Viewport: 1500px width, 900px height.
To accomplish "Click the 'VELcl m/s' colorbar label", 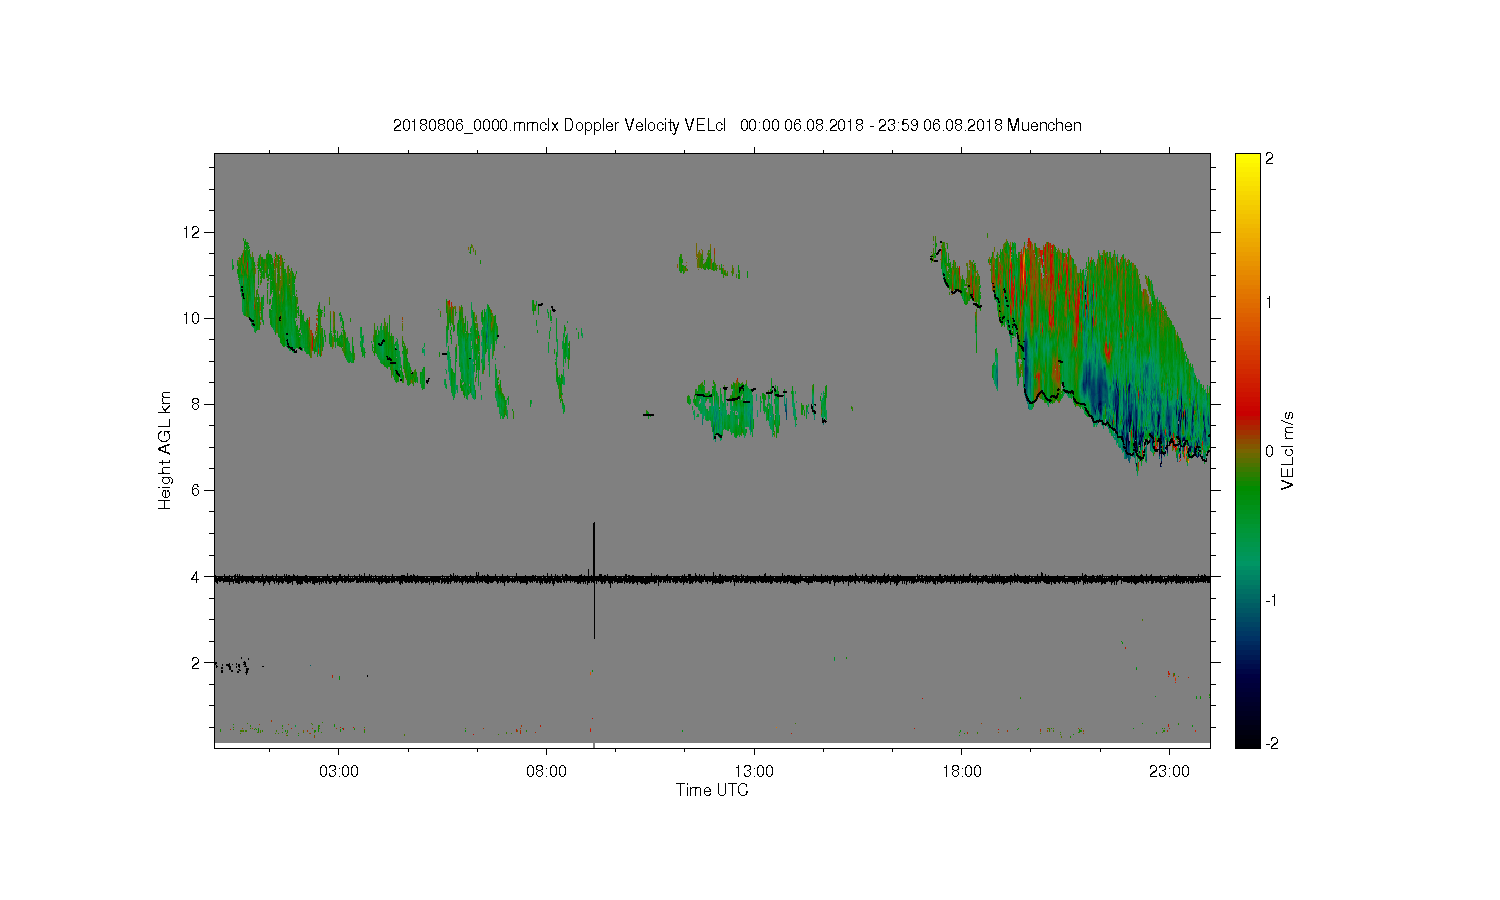I will click(1288, 450).
